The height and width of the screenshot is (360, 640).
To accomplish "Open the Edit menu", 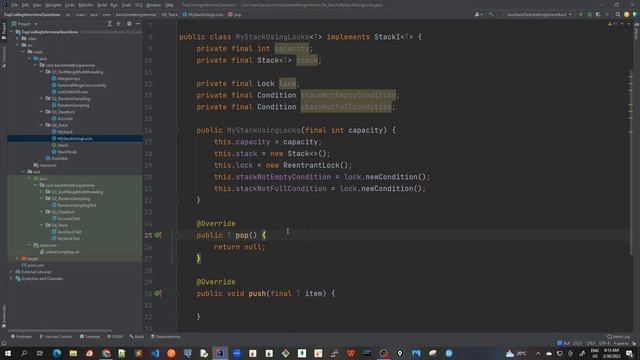I will pyautogui.click(x=25, y=5).
